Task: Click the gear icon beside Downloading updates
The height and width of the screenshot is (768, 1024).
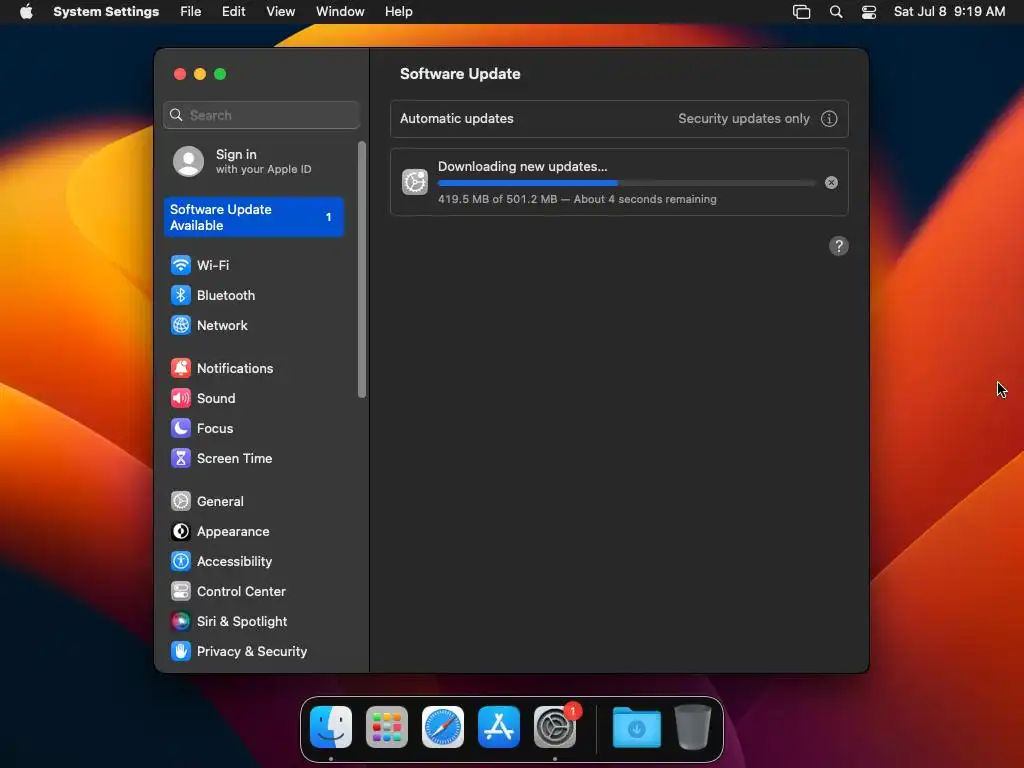Action: (415, 182)
